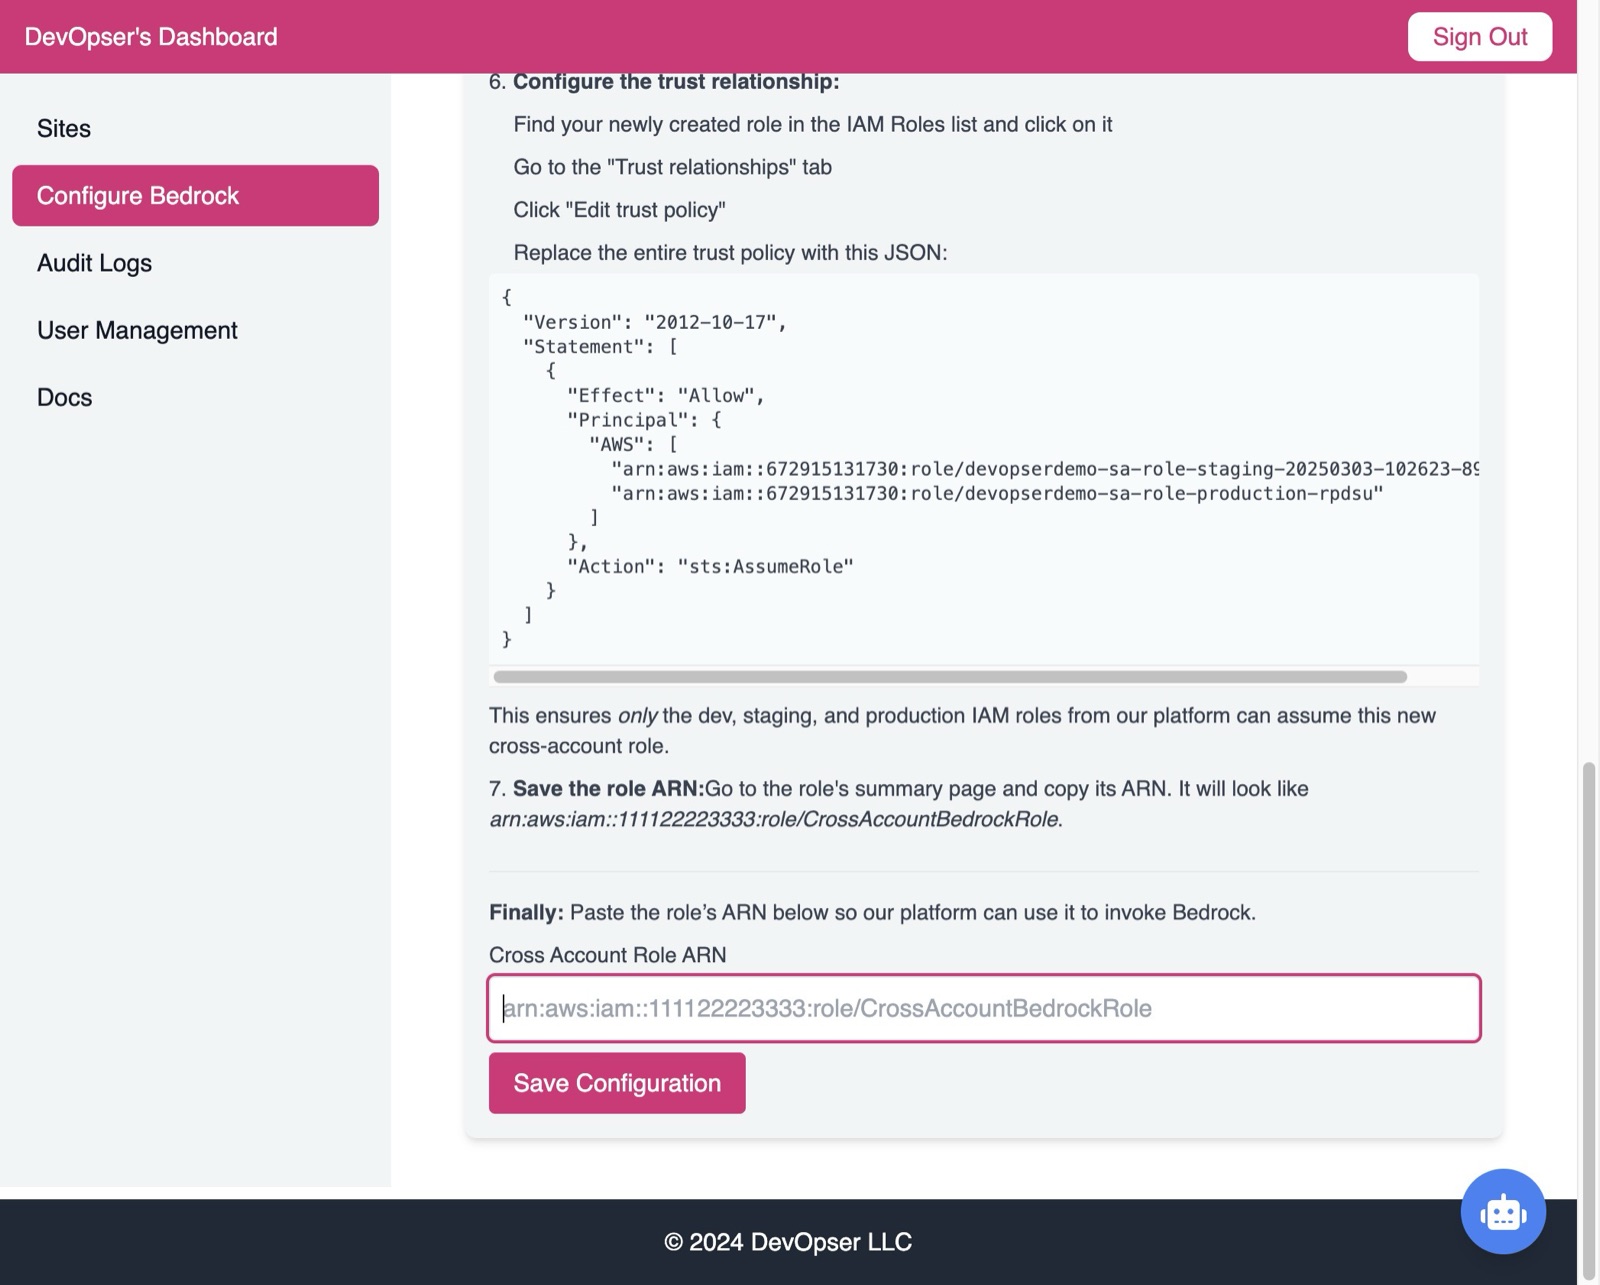Viewport: 1600px width, 1285px height.
Task: Open the chatbot assistant icon
Action: click(x=1503, y=1211)
